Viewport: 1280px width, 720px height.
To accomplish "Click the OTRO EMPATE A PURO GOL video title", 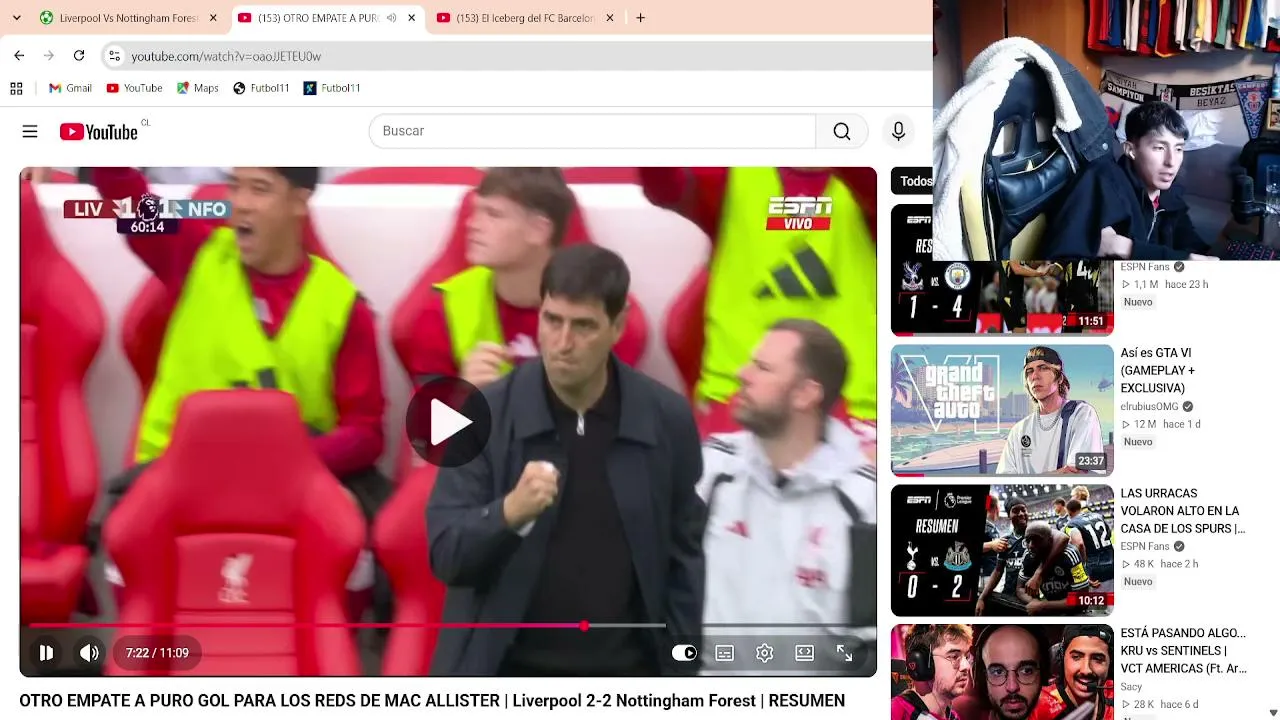I will [432, 701].
